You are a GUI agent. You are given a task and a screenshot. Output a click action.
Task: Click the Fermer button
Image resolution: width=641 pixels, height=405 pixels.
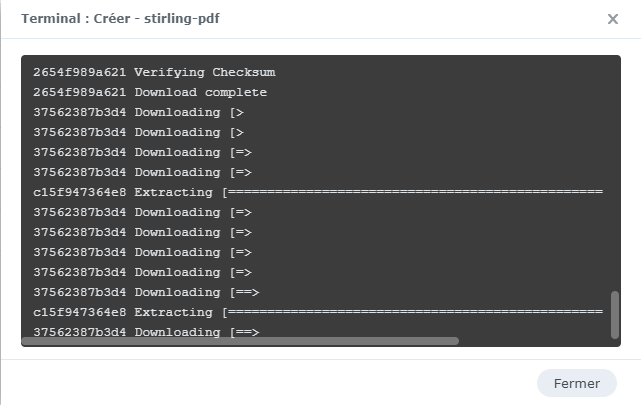[x=577, y=383]
